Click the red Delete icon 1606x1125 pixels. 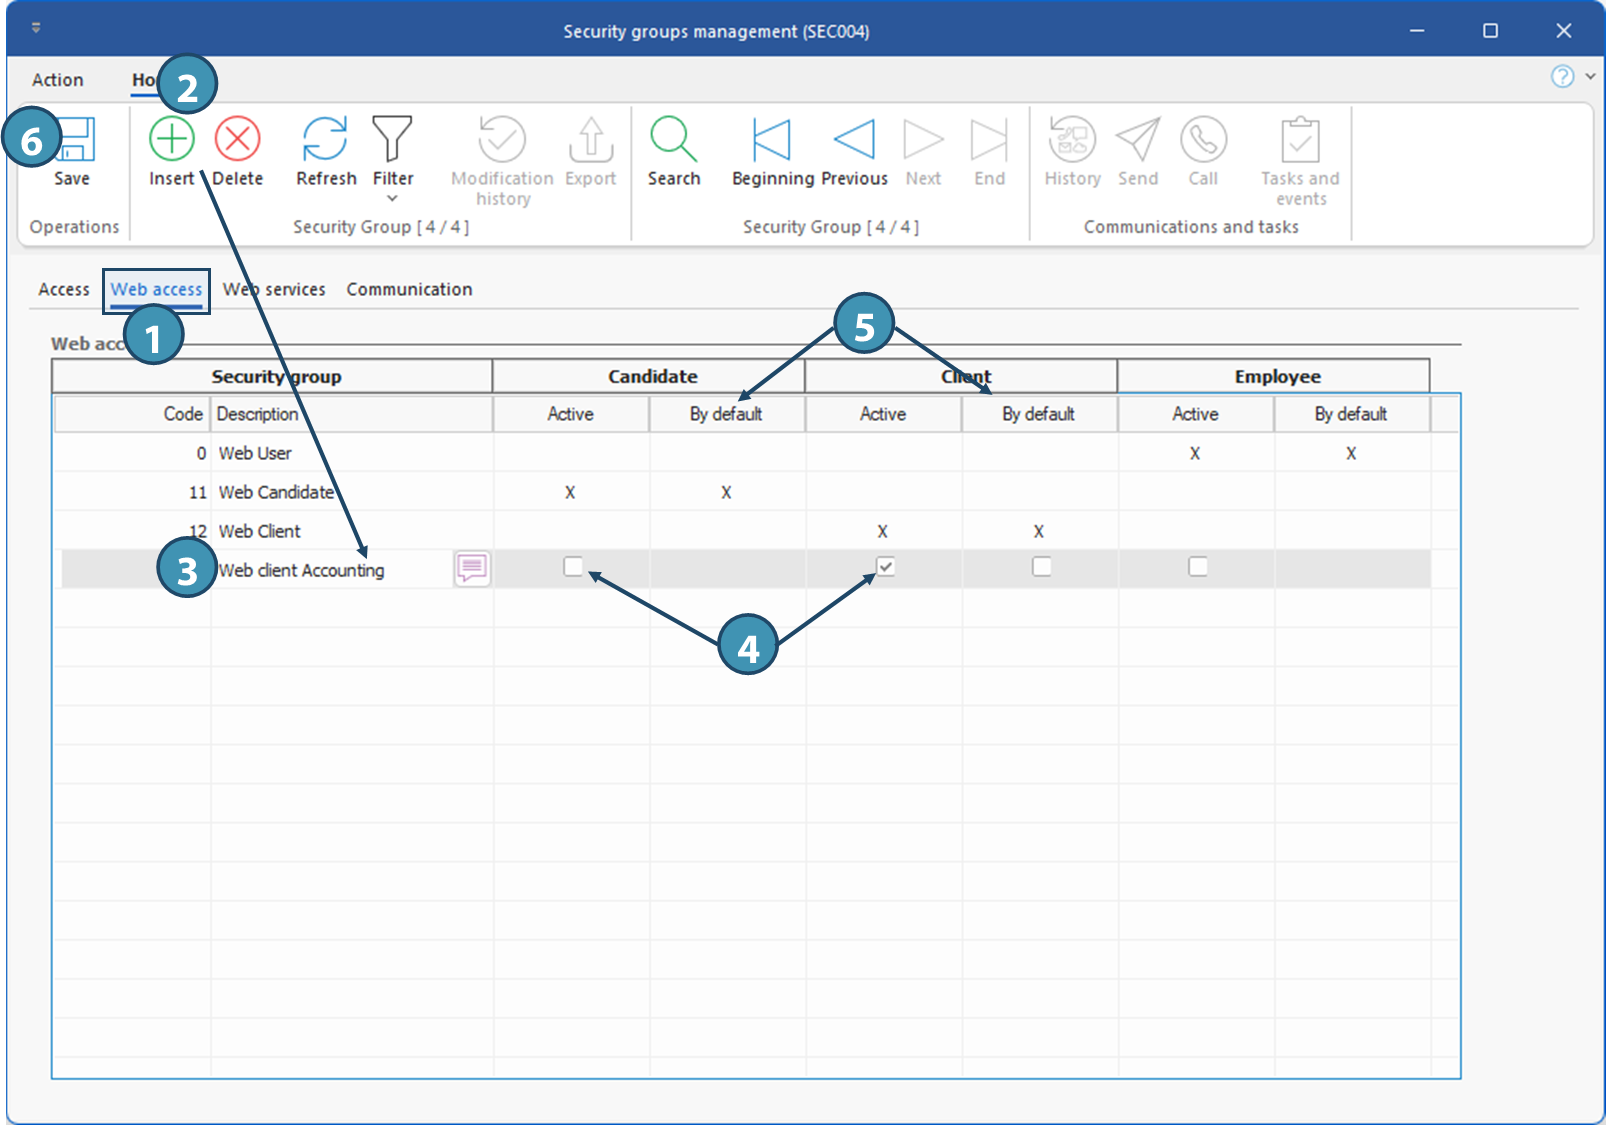[238, 140]
